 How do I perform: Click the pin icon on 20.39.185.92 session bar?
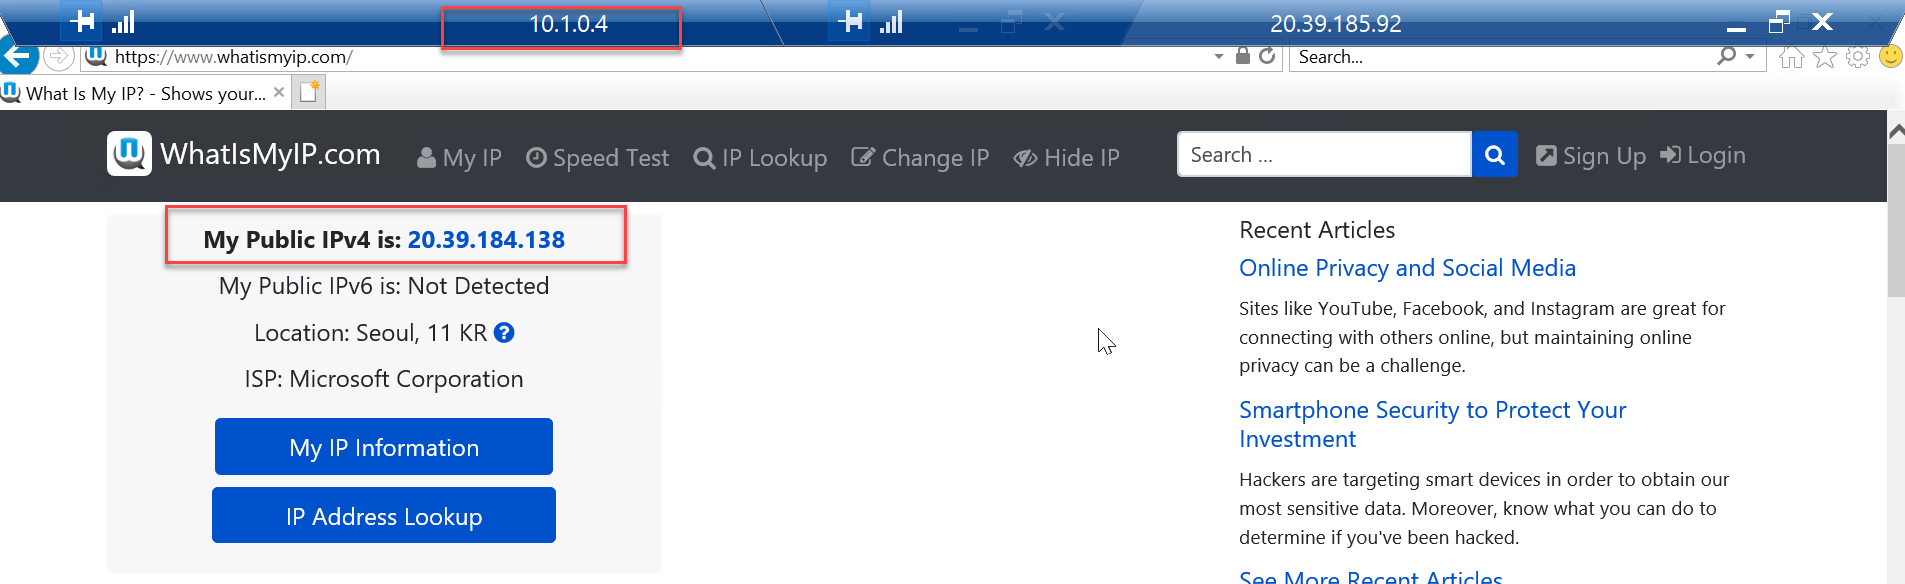(852, 21)
